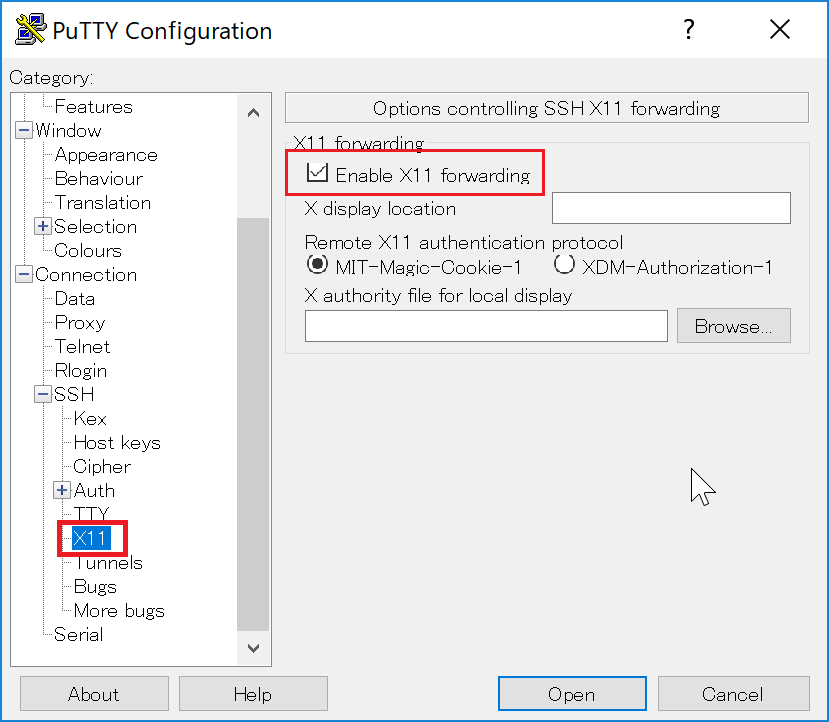The image size is (829, 722).
Task: Select the Appearance category
Action: click(105, 154)
